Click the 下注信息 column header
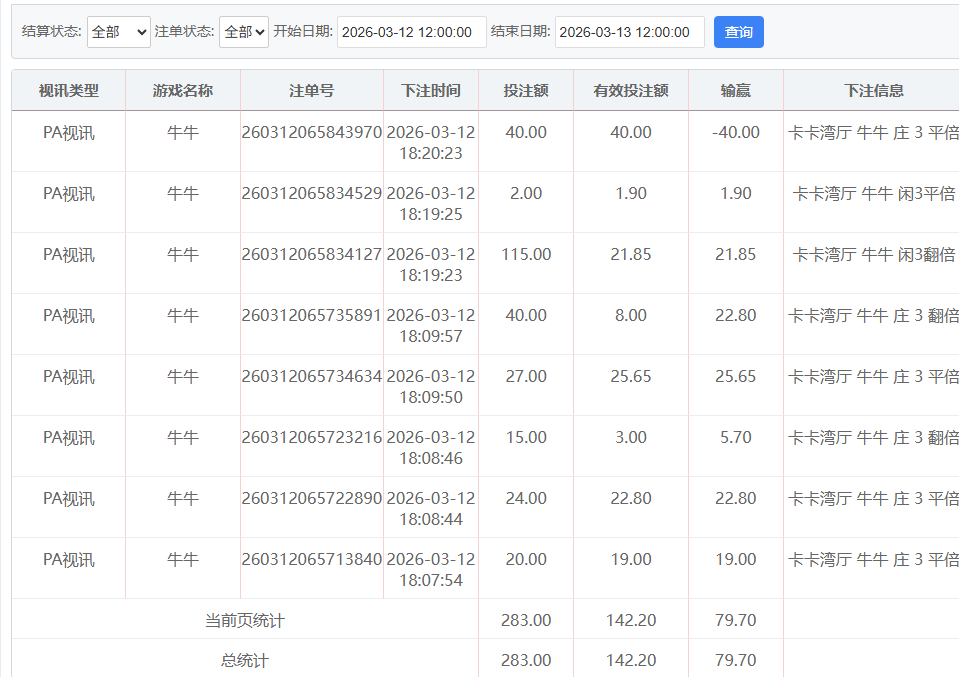The width and height of the screenshot is (959, 677). point(873,91)
